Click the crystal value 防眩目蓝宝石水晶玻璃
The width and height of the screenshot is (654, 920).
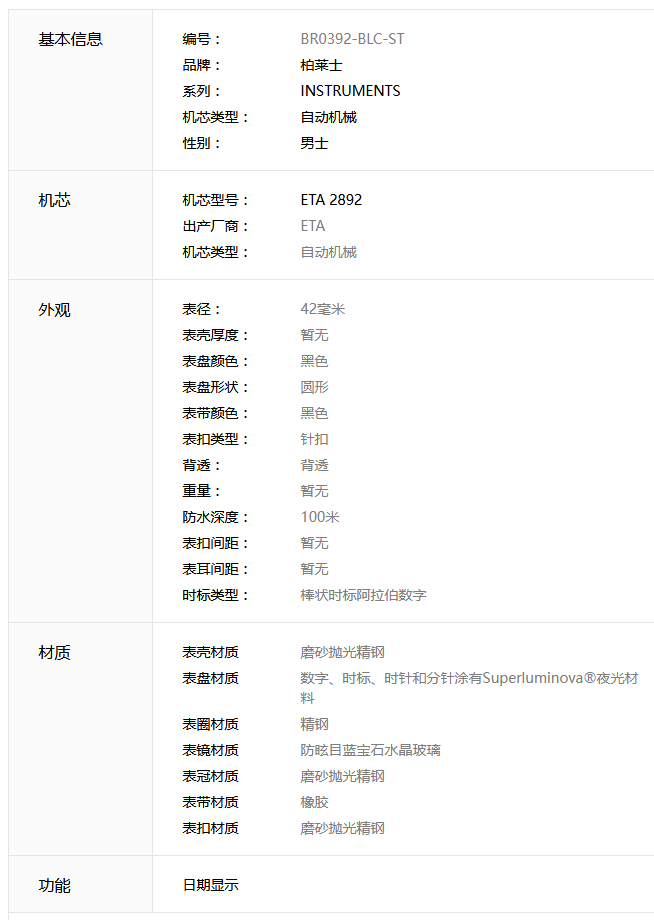(x=371, y=750)
